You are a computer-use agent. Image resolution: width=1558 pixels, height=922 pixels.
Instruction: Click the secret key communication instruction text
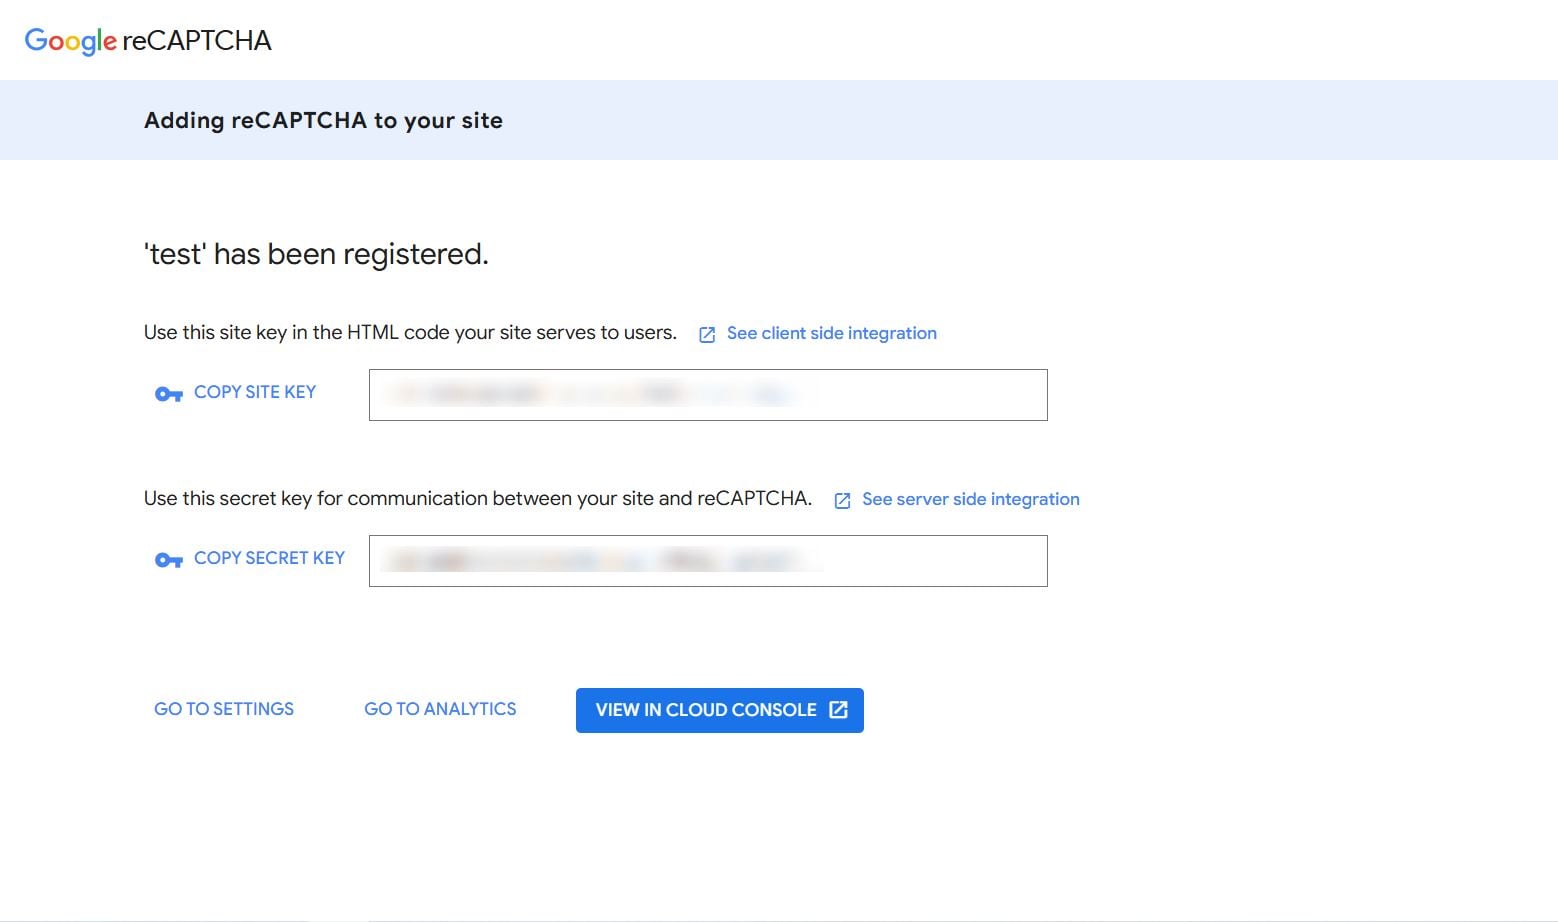click(x=478, y=499)
